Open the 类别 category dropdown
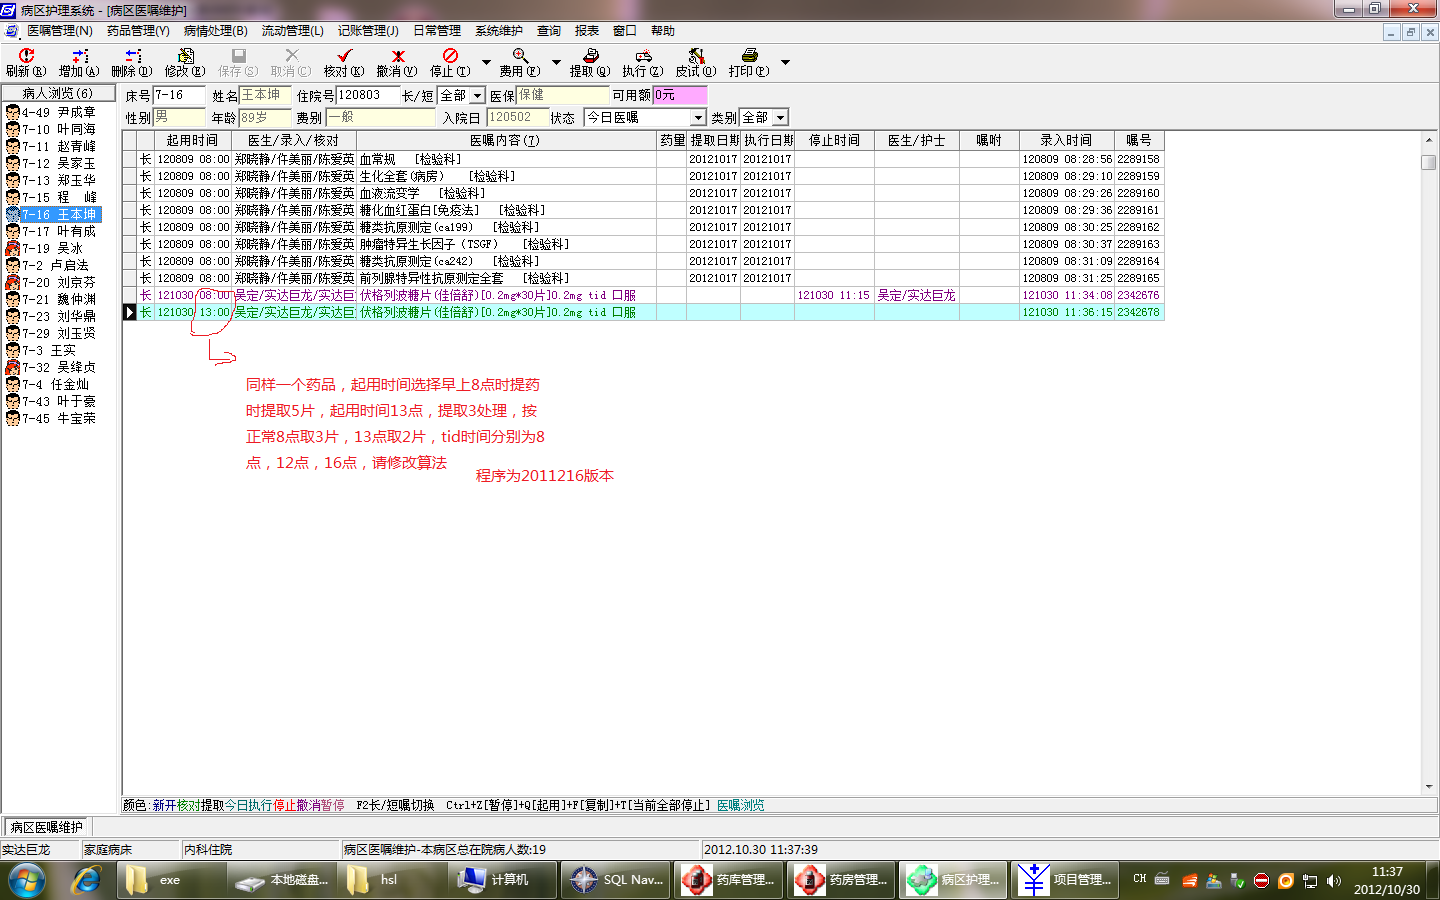The width and height of the screenshot is (1440, 900). pos(780,118)
